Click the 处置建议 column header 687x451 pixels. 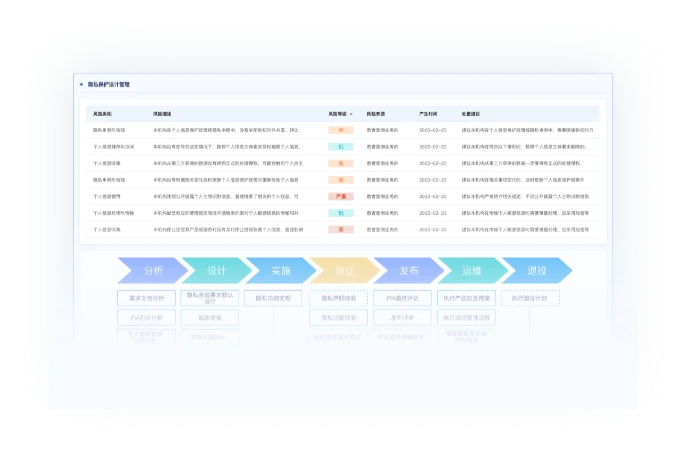tap(471, 114)
